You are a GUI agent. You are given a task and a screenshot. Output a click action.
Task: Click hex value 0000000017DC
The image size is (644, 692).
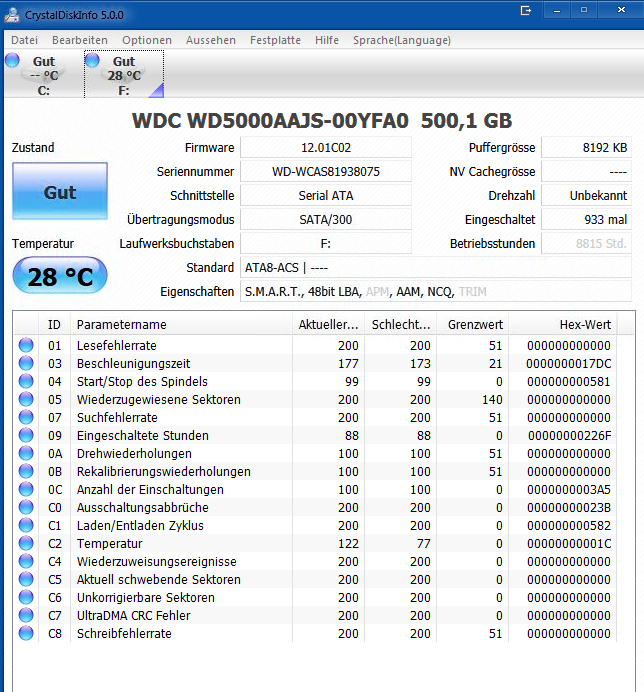point(569,364)
